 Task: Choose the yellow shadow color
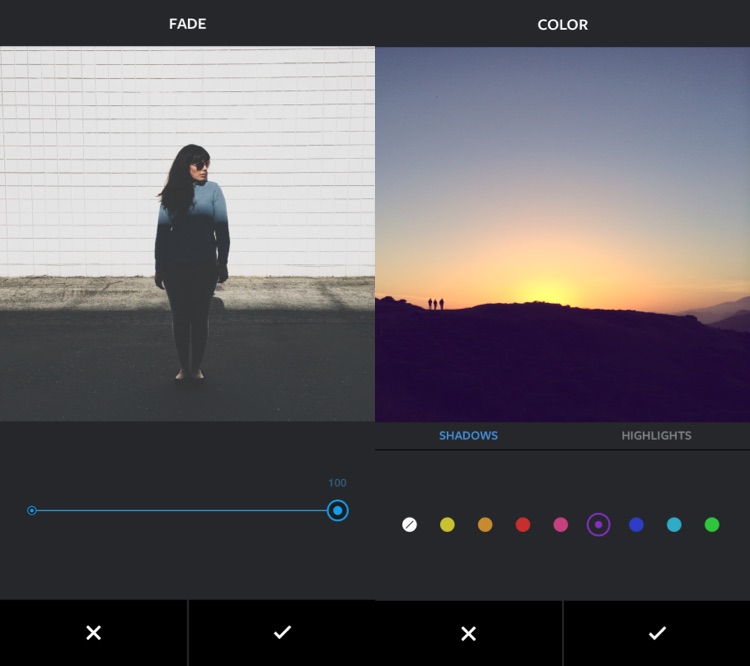tap(447, 524)
